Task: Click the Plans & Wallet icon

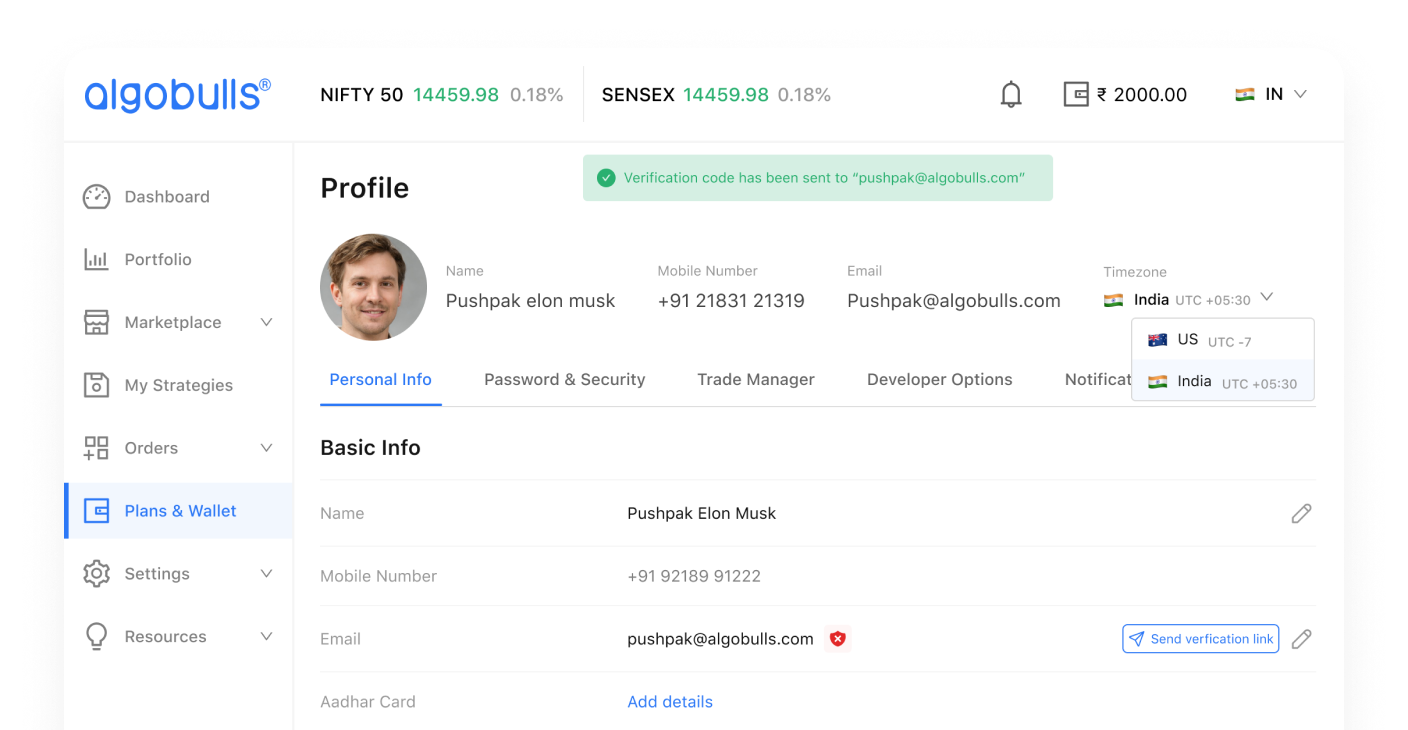Action: [96, 511]
